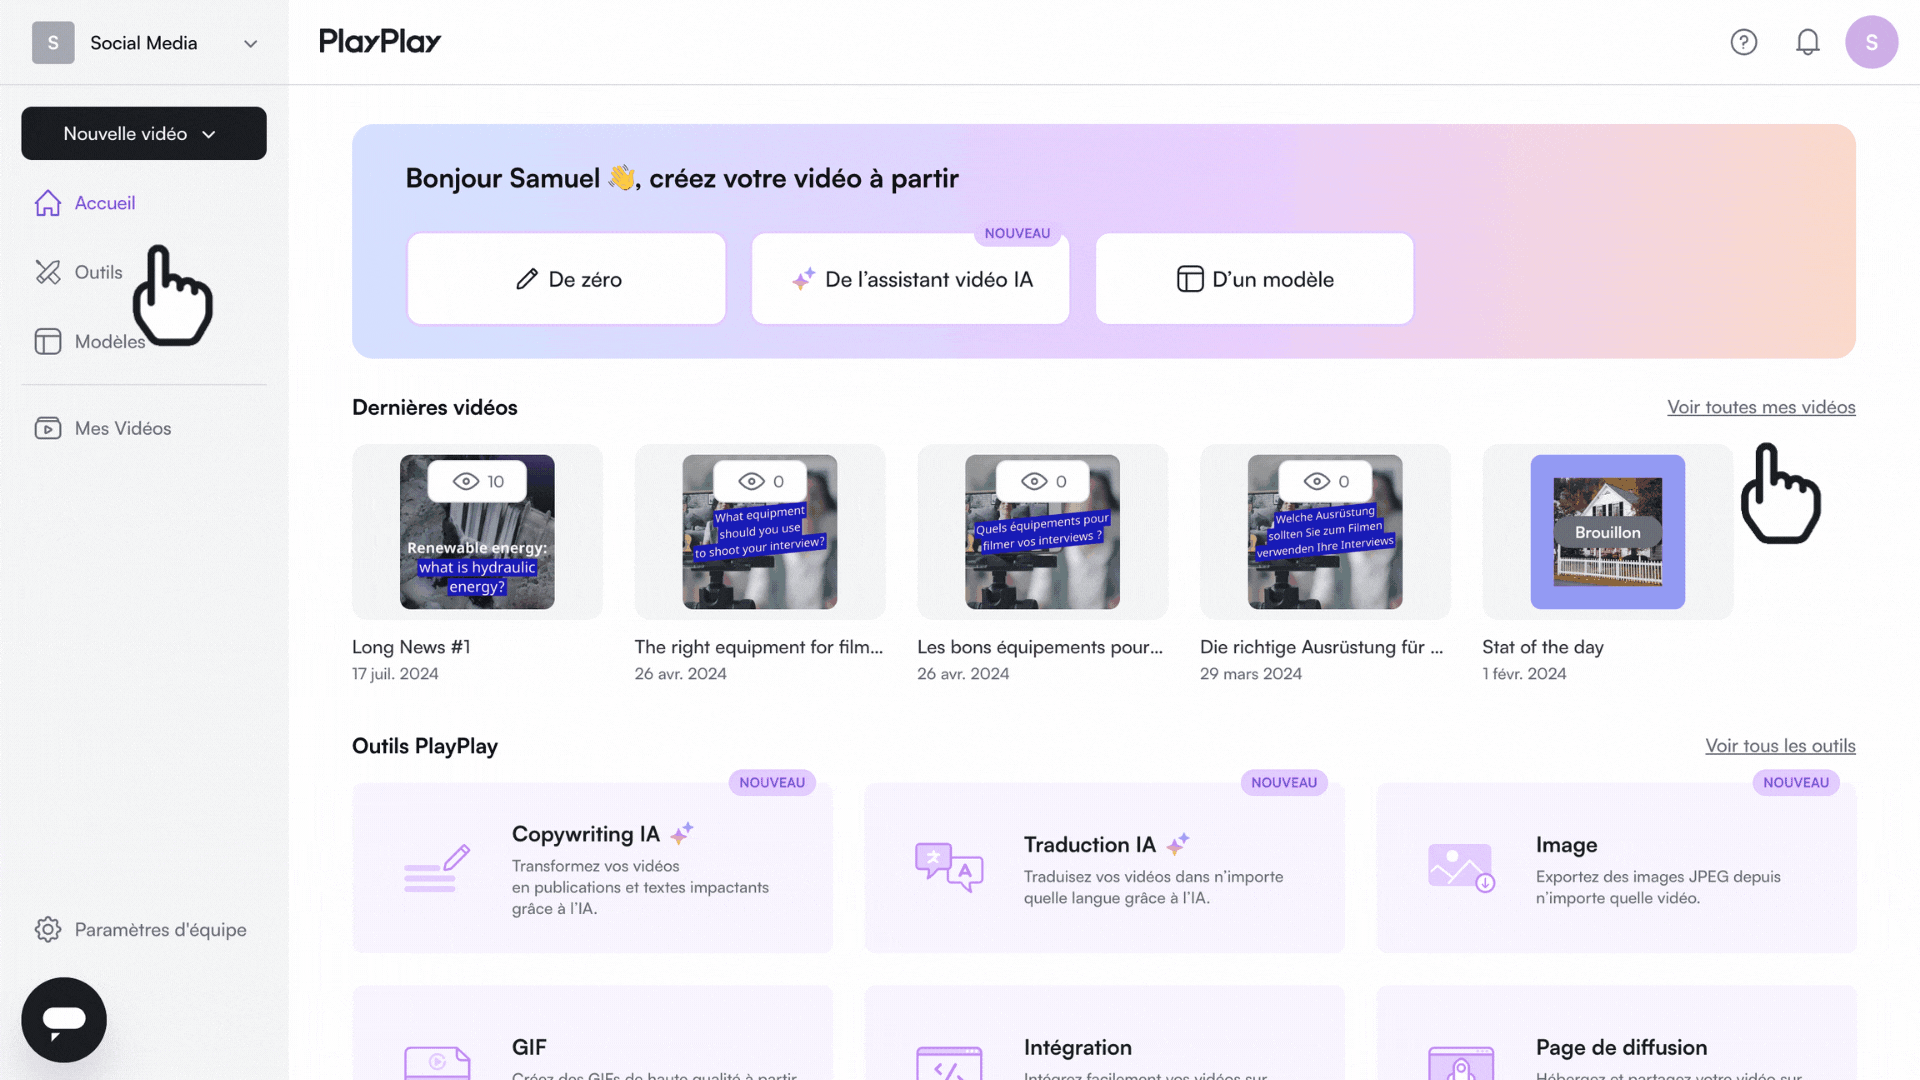Open the chat support bubble
Image resolution: width=1920 pixels, height=1080 pixels.
tap(64, 1019)
